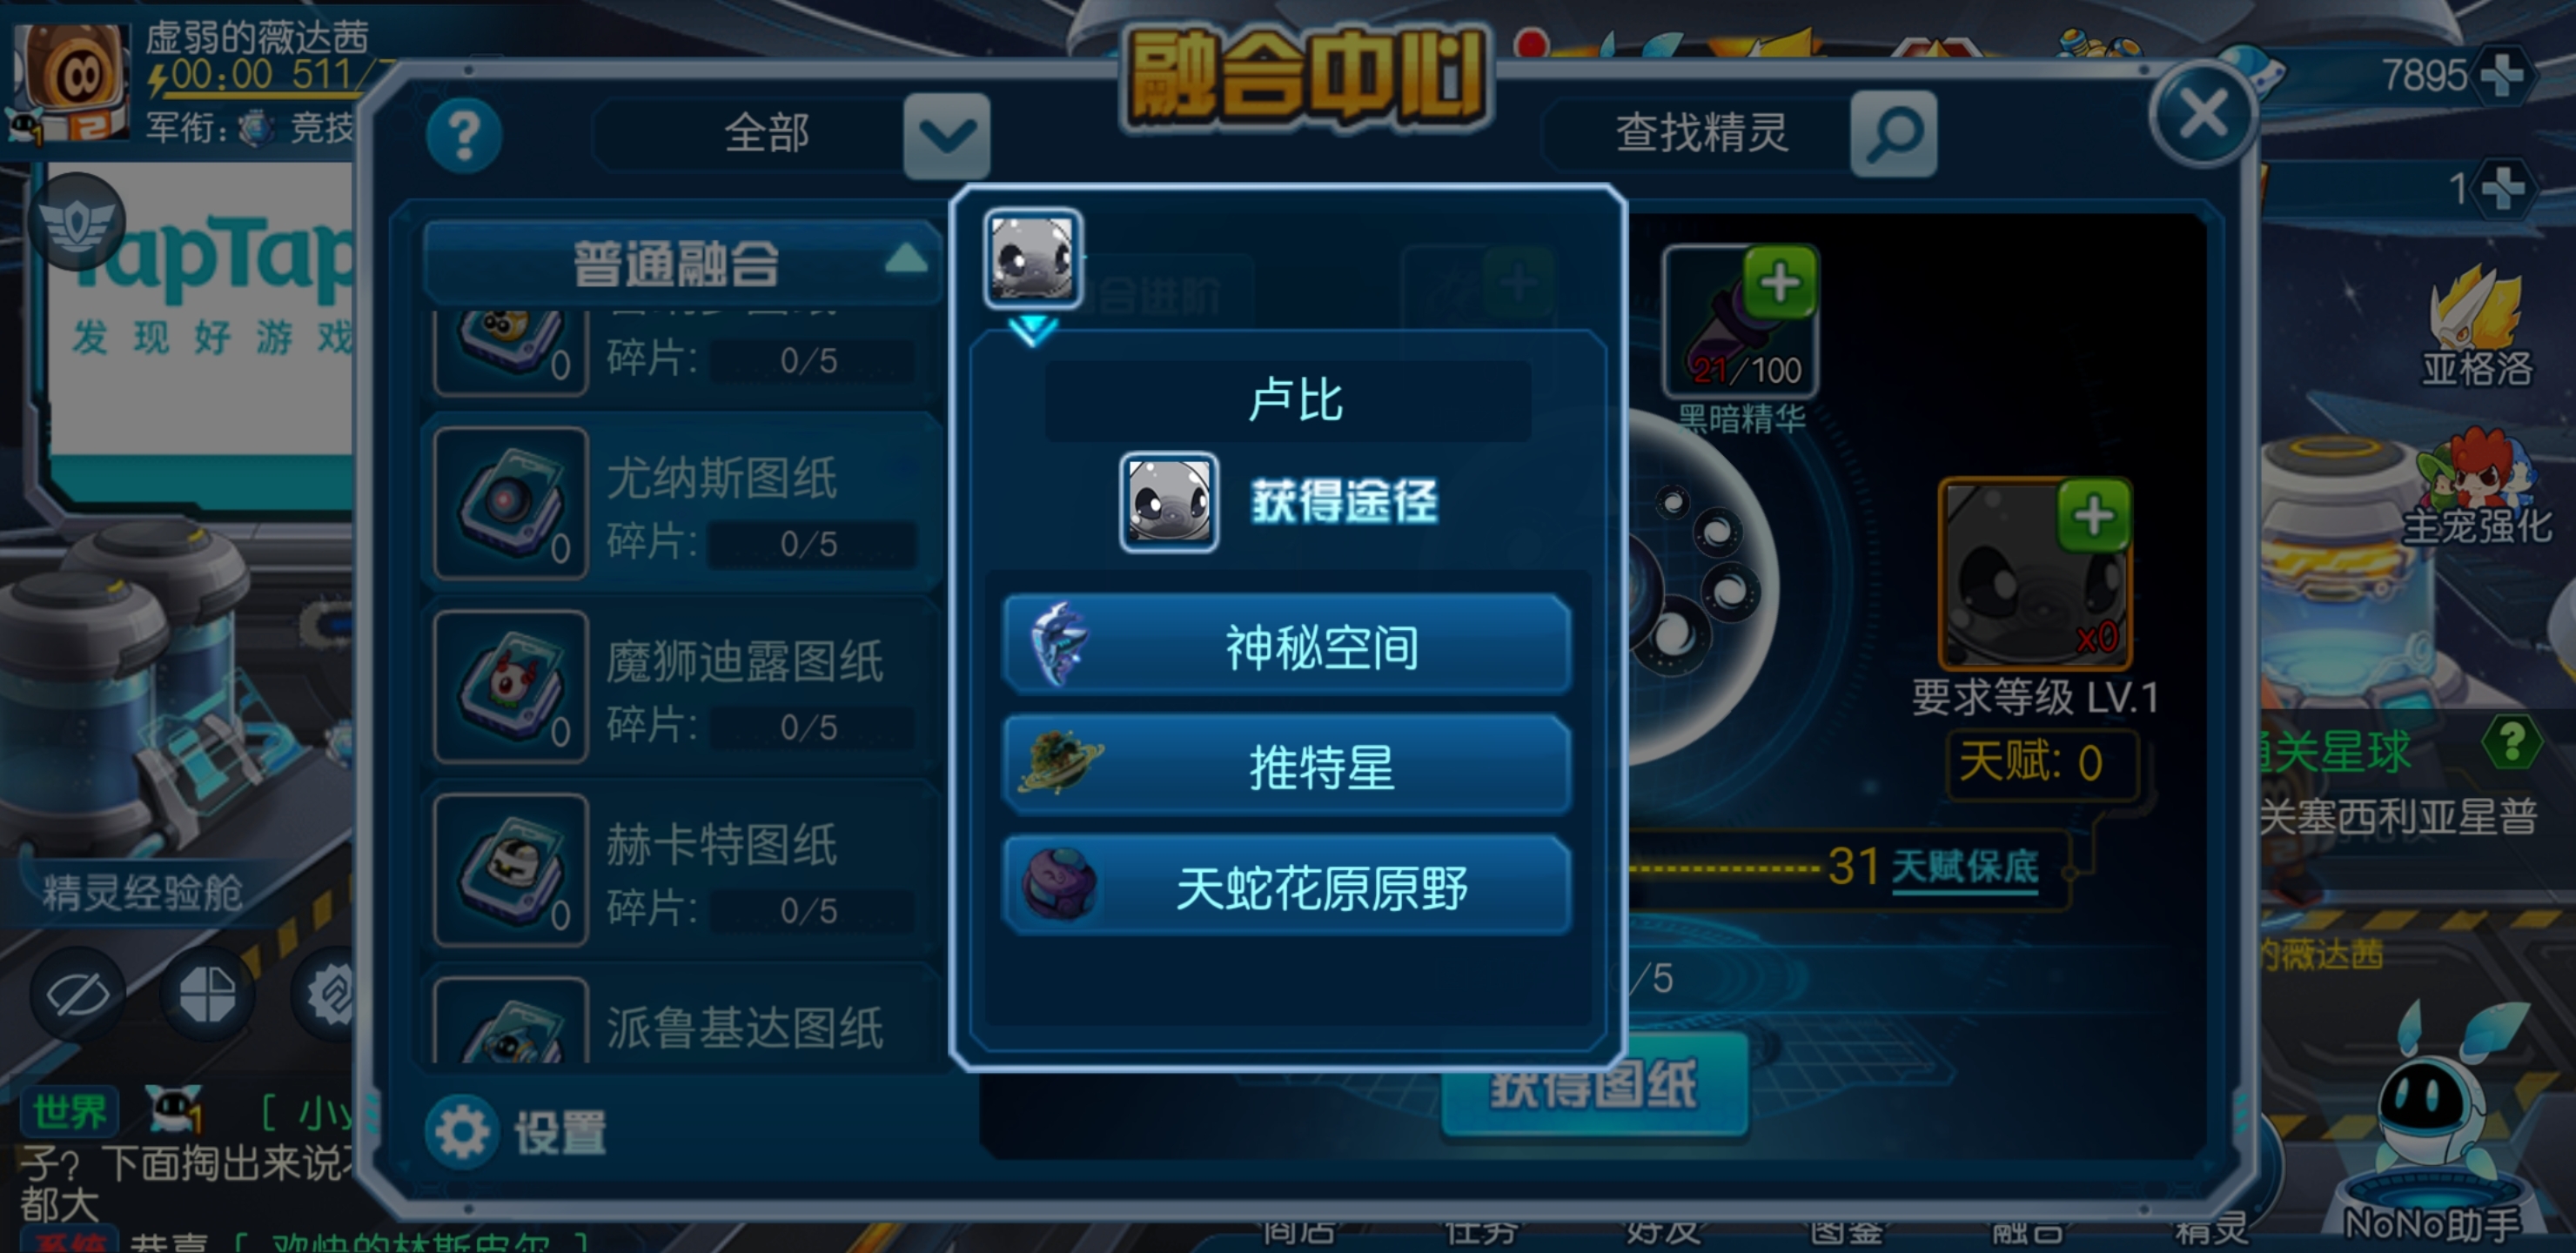Open the 设置 gear settings

coord(516,1132)
